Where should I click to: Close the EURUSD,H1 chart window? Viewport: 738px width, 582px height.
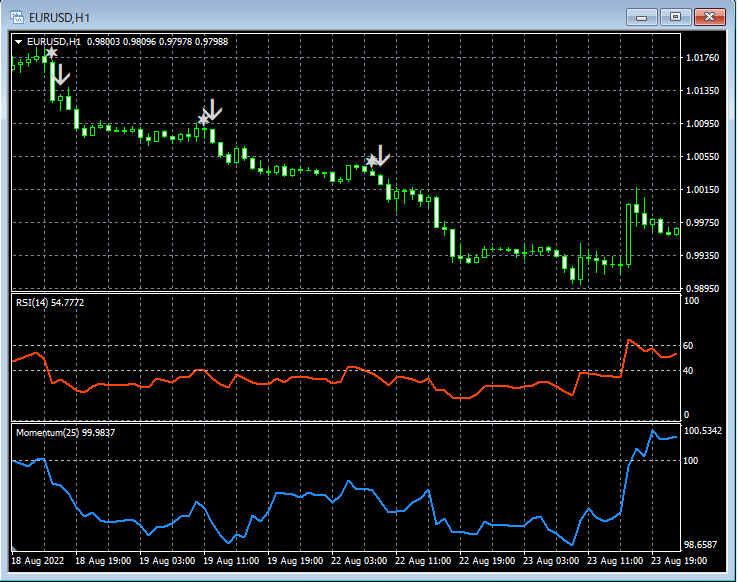click(709, 17)
